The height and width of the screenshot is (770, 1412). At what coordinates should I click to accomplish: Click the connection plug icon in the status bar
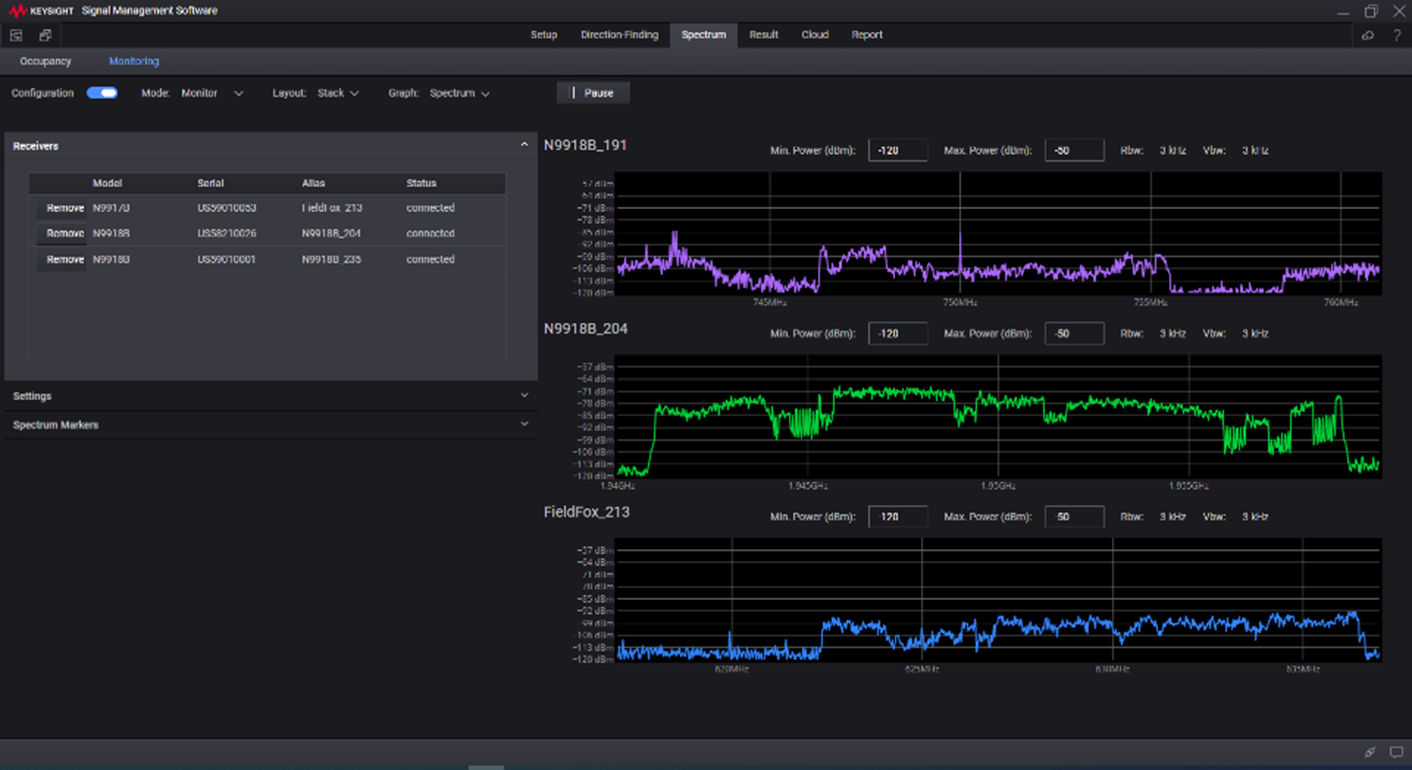click(x=1370, y=752)
